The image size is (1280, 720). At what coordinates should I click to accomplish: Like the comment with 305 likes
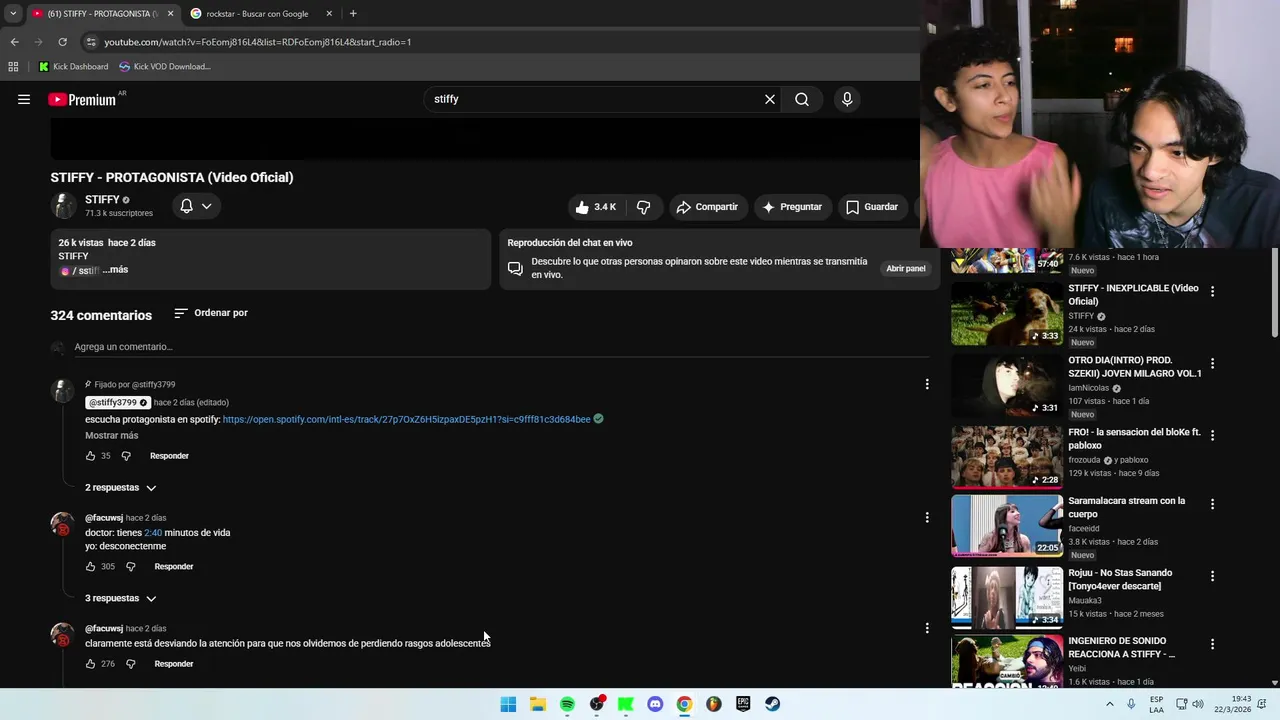(91, 567)
